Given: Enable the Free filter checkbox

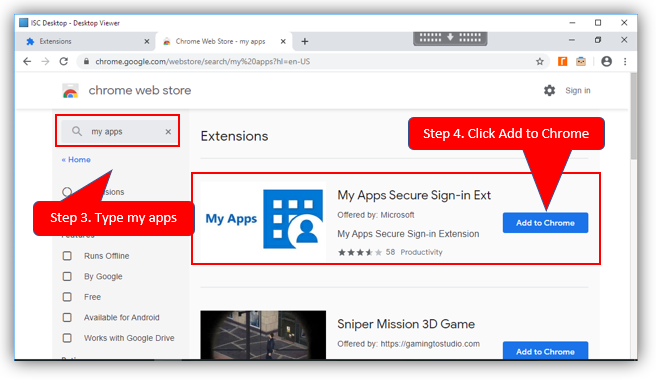Looking at the screenshot, I should tap(67, 297).
